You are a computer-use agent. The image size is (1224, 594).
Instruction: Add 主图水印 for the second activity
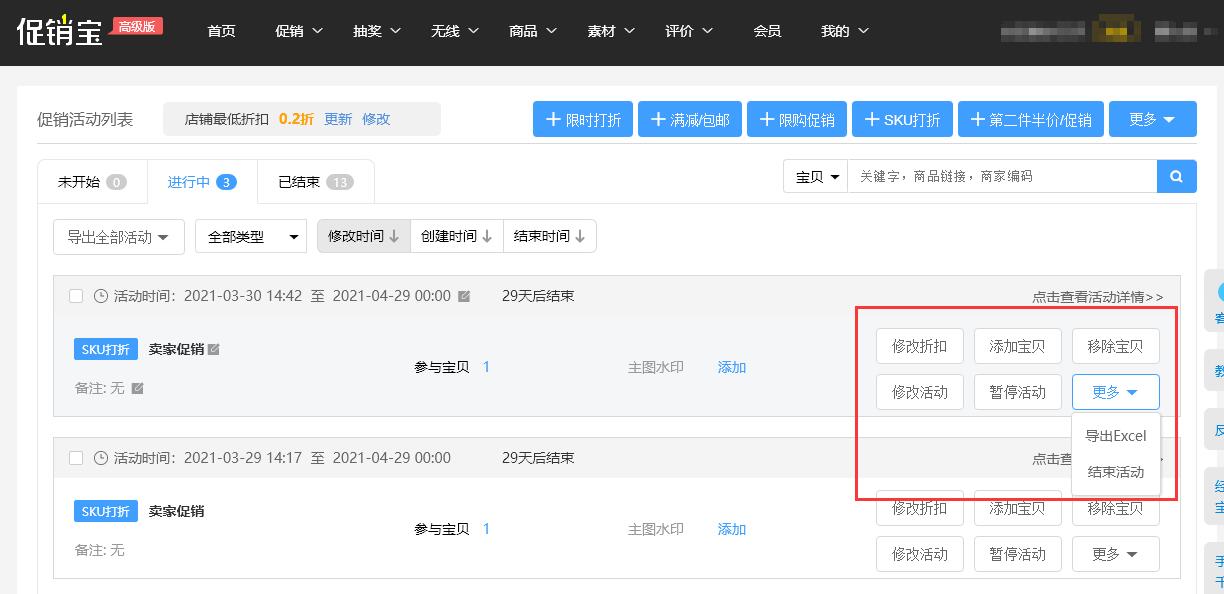(732, 529)
